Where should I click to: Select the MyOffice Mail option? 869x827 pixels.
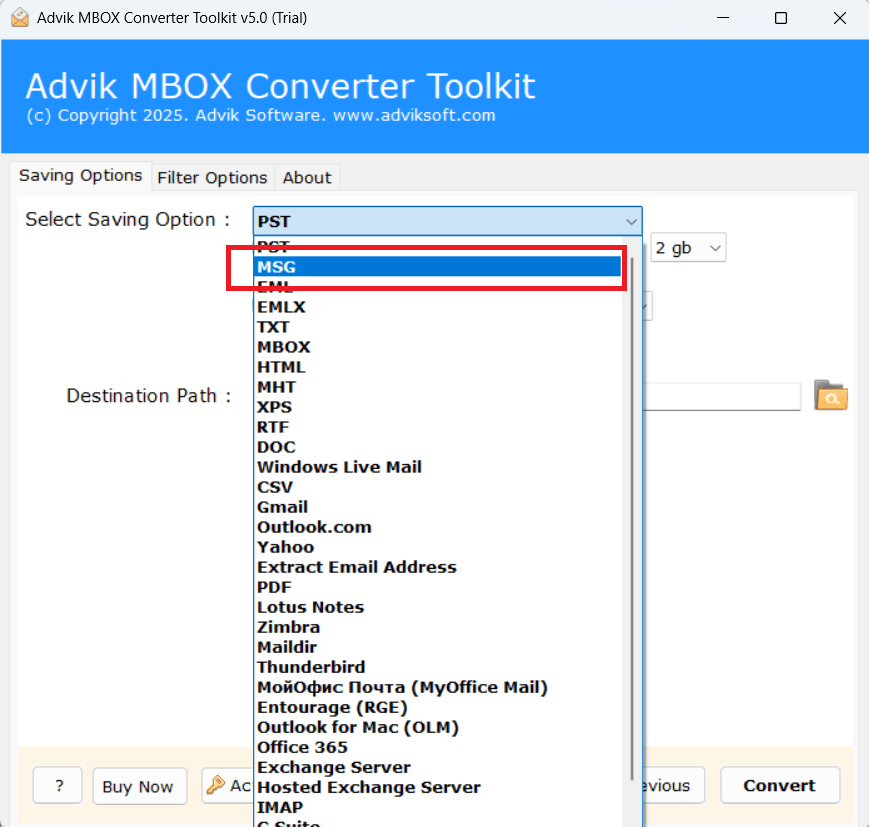pos(437,687)
